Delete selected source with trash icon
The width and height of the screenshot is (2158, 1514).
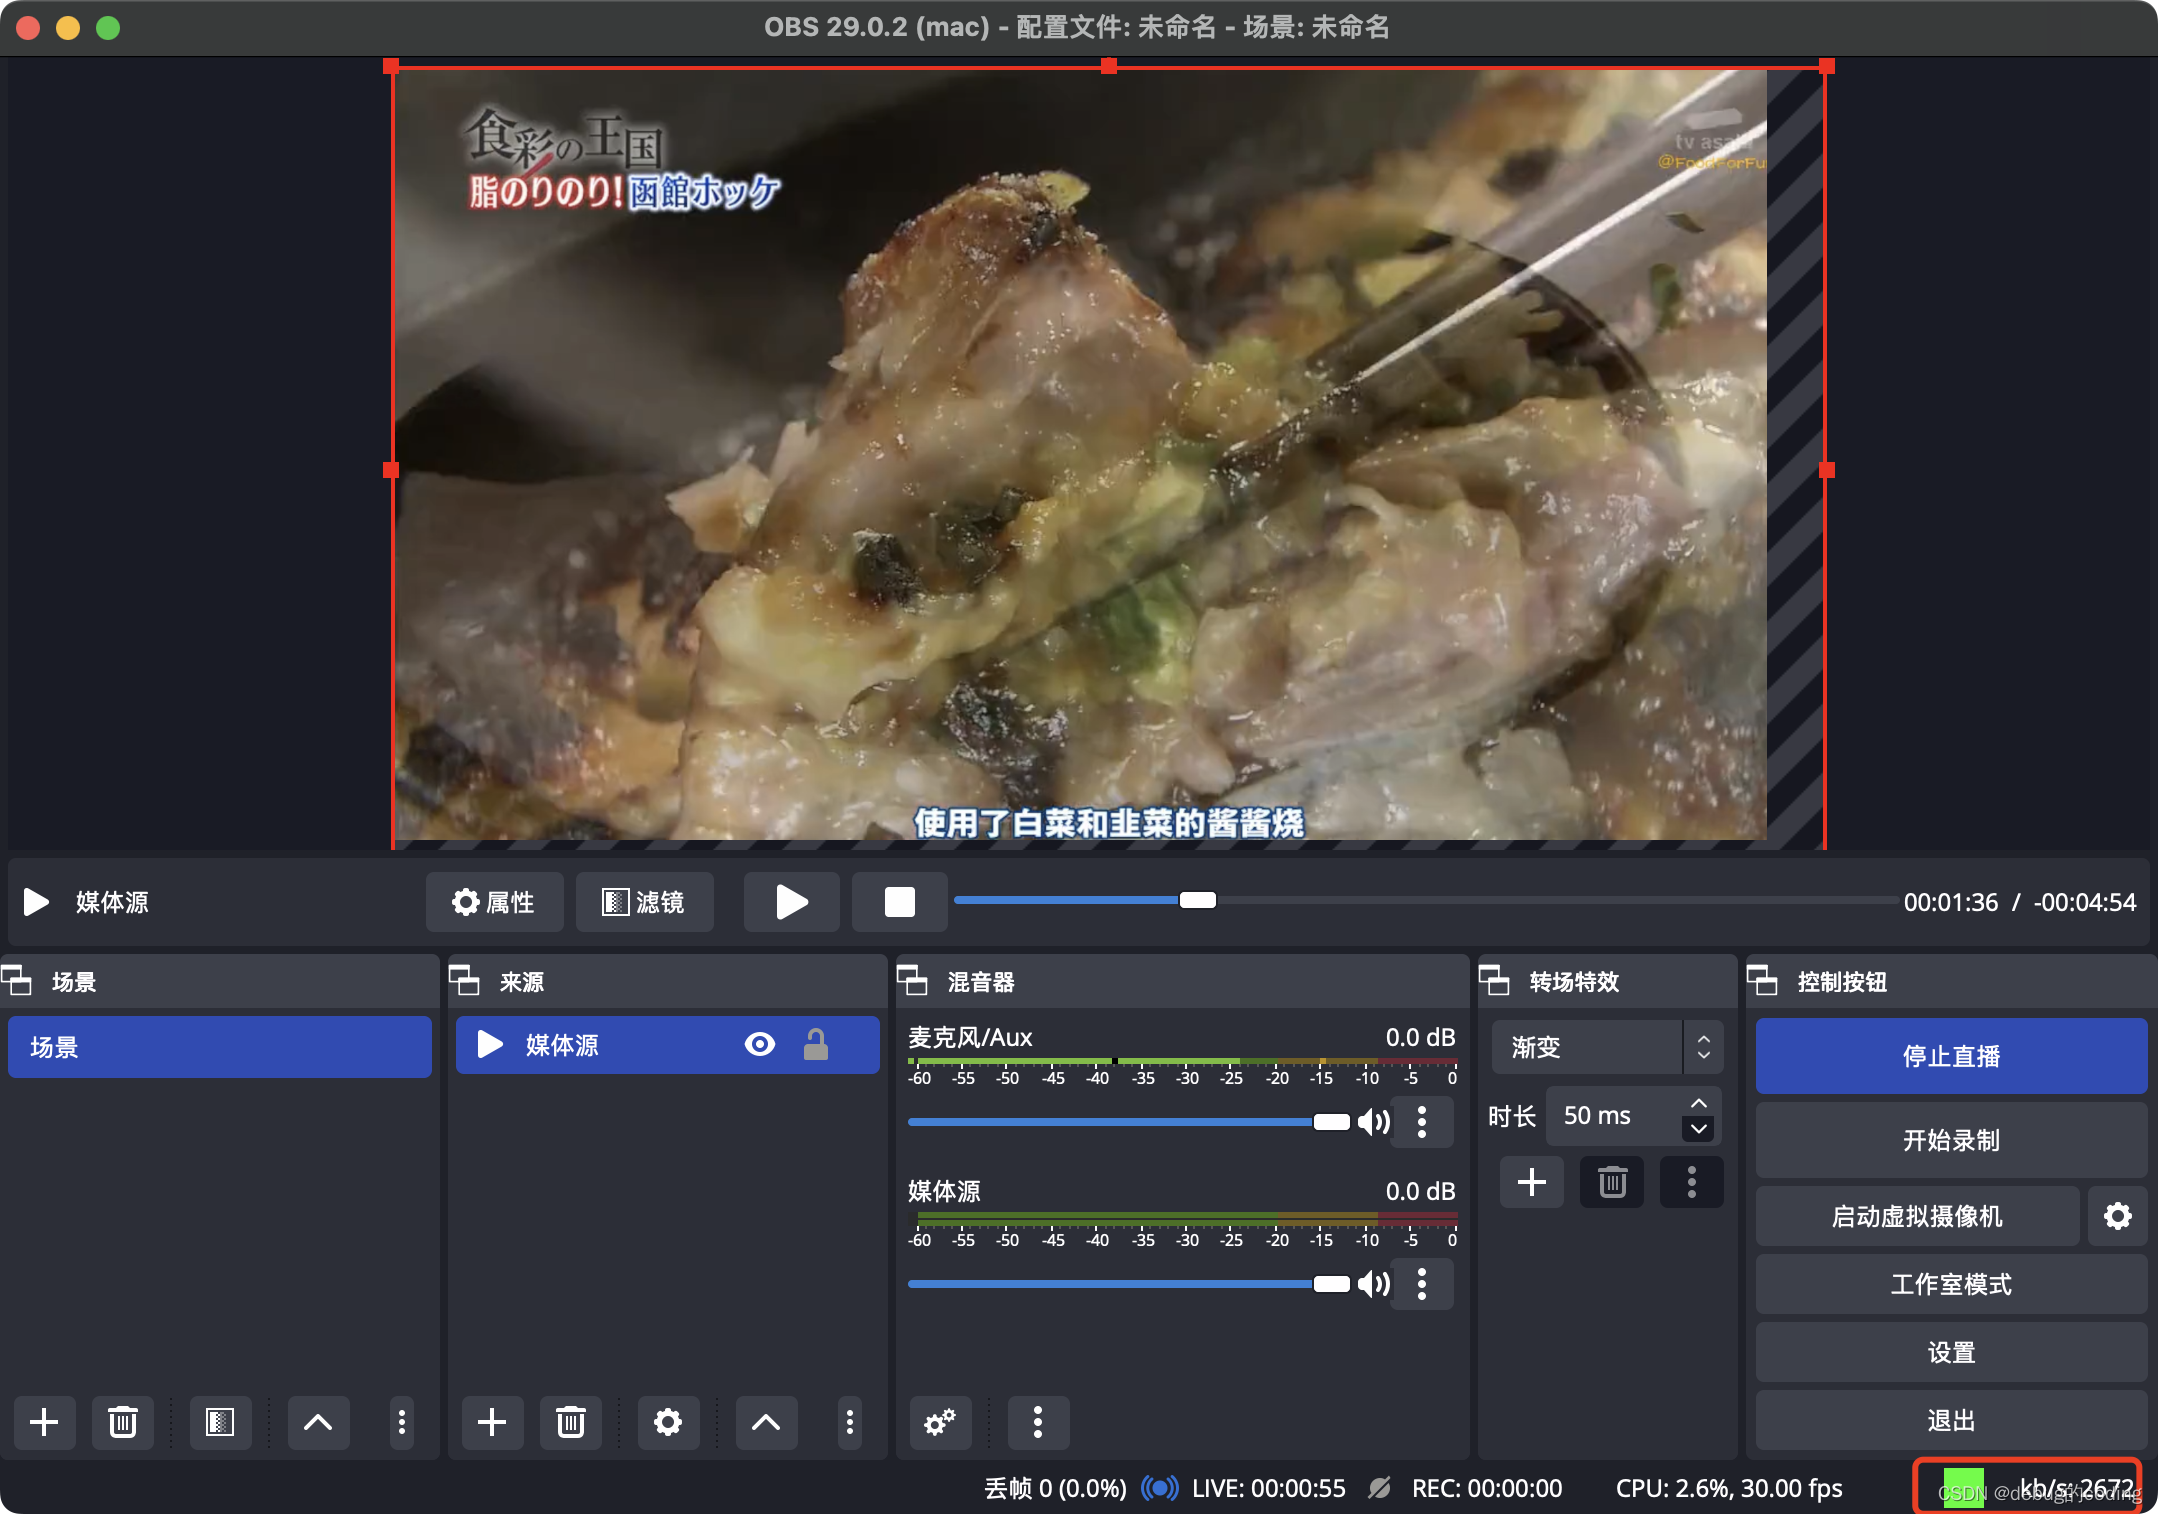(x=570, y=1421)
